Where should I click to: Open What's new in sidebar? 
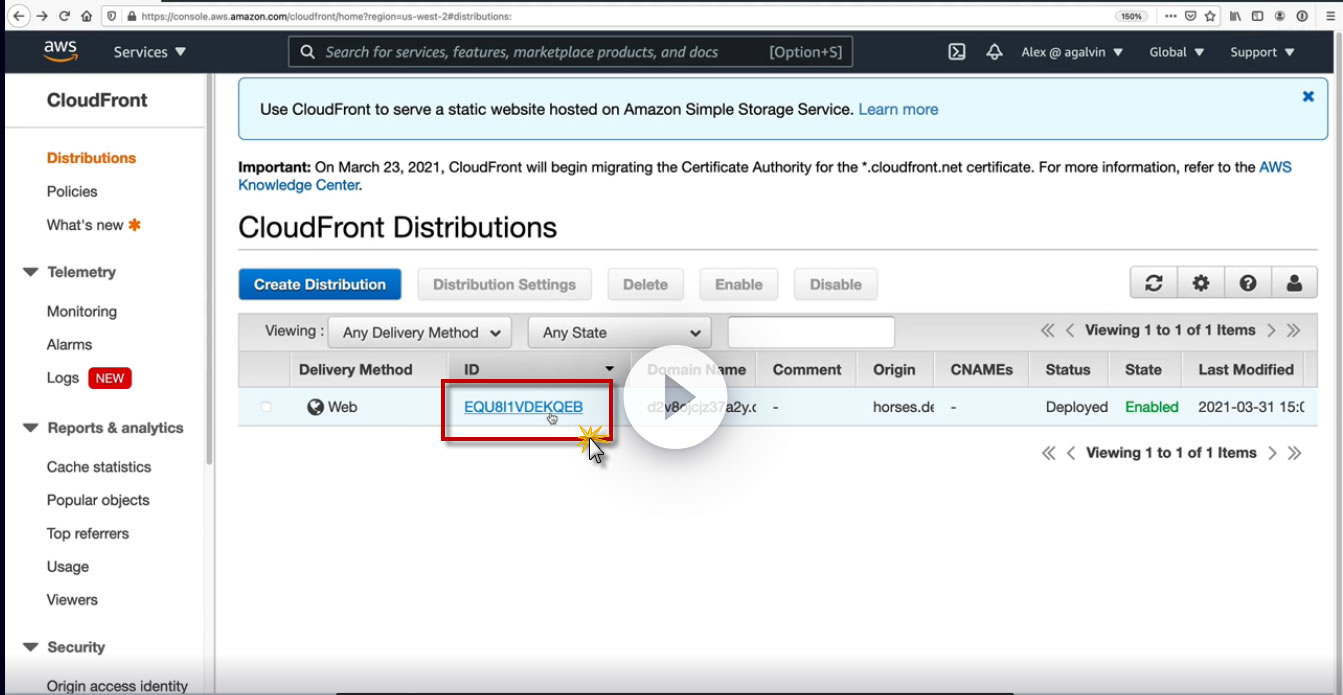point(85,225)
